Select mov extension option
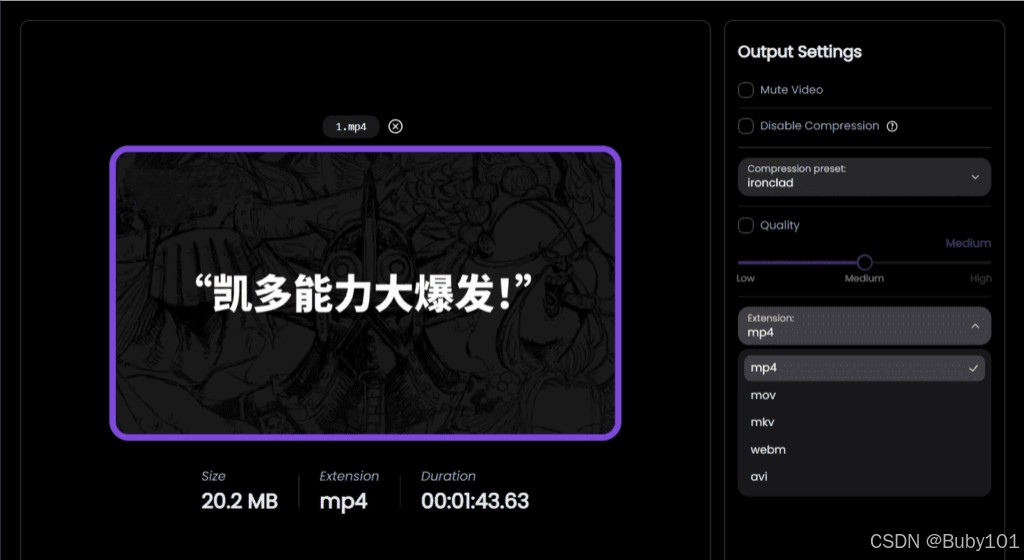 pyautogui.click(x=864, y=395)
